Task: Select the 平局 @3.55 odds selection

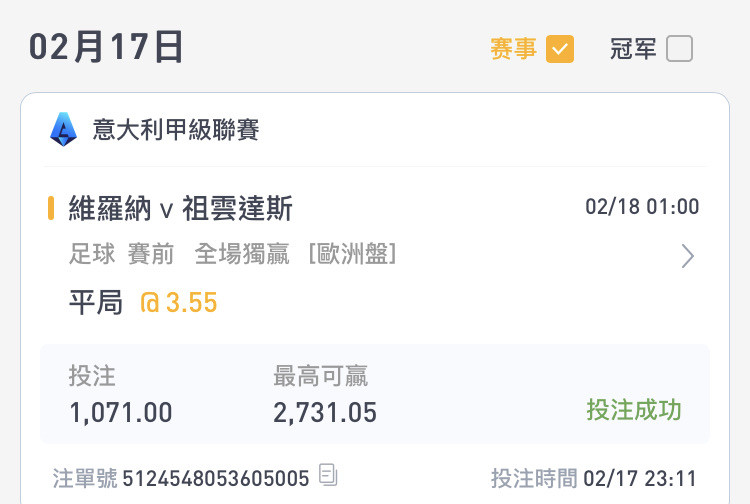Action: [x=143, y=302]
